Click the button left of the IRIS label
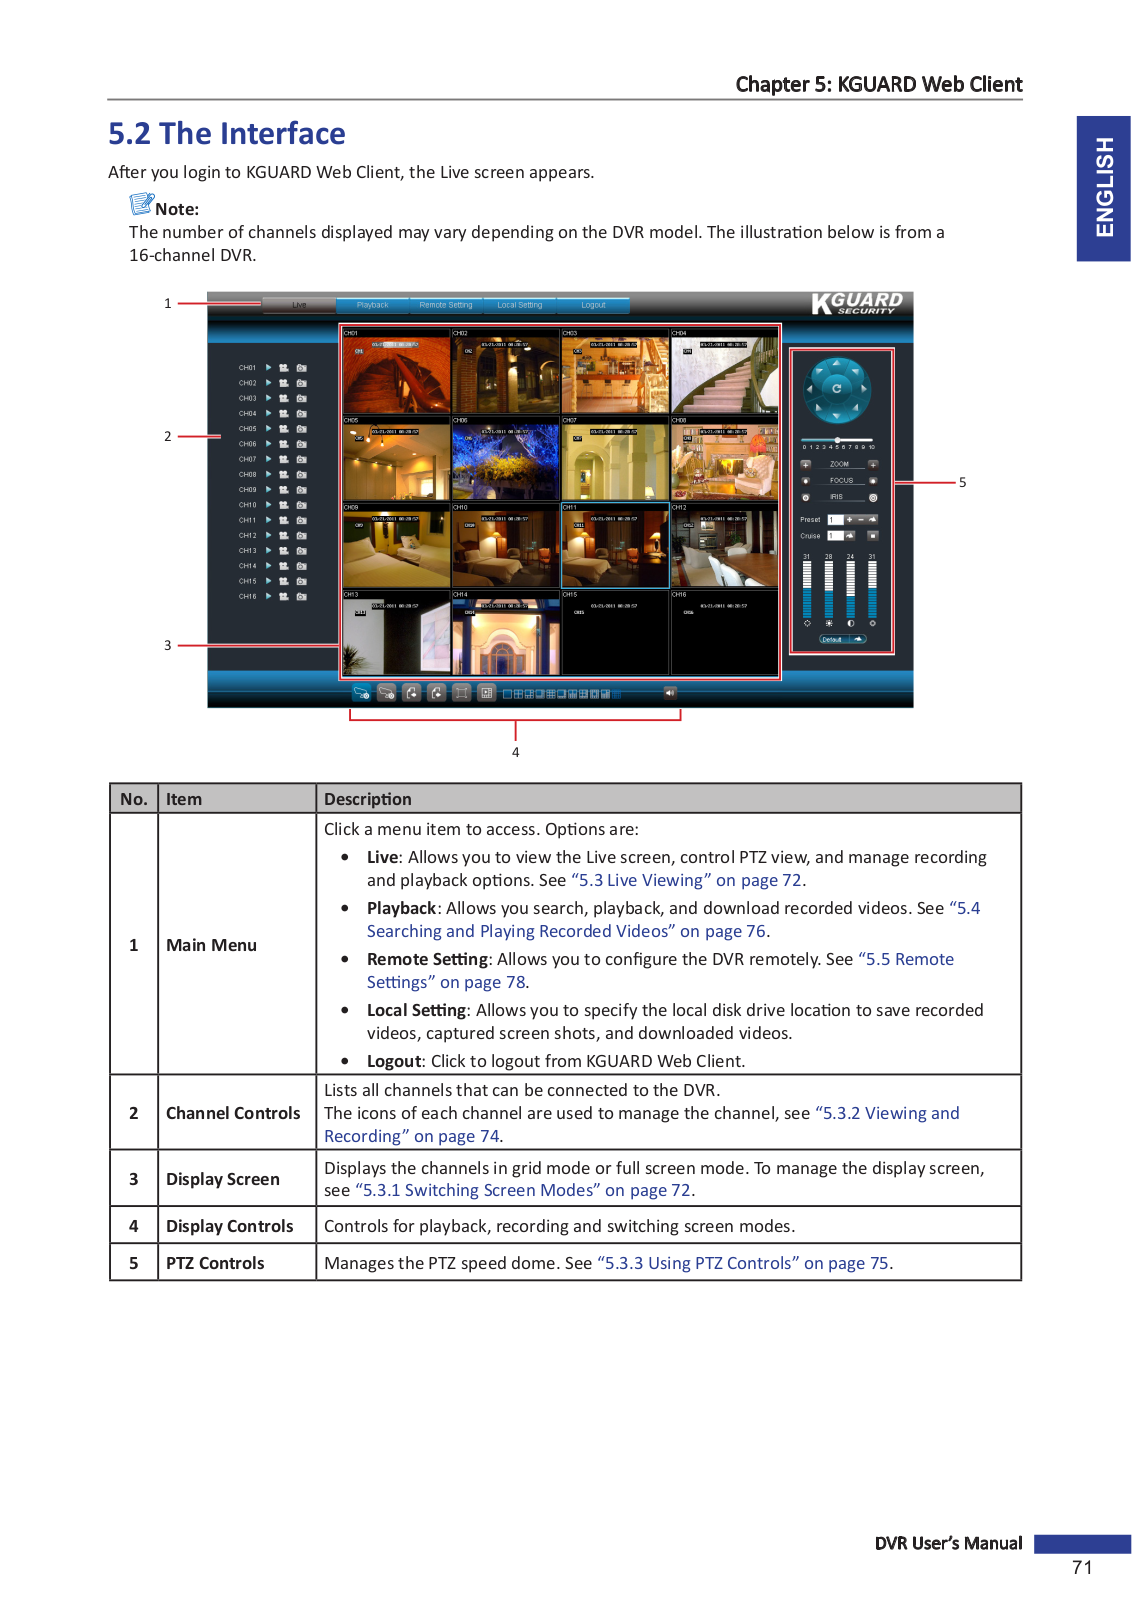 click(x=806, y=498)
